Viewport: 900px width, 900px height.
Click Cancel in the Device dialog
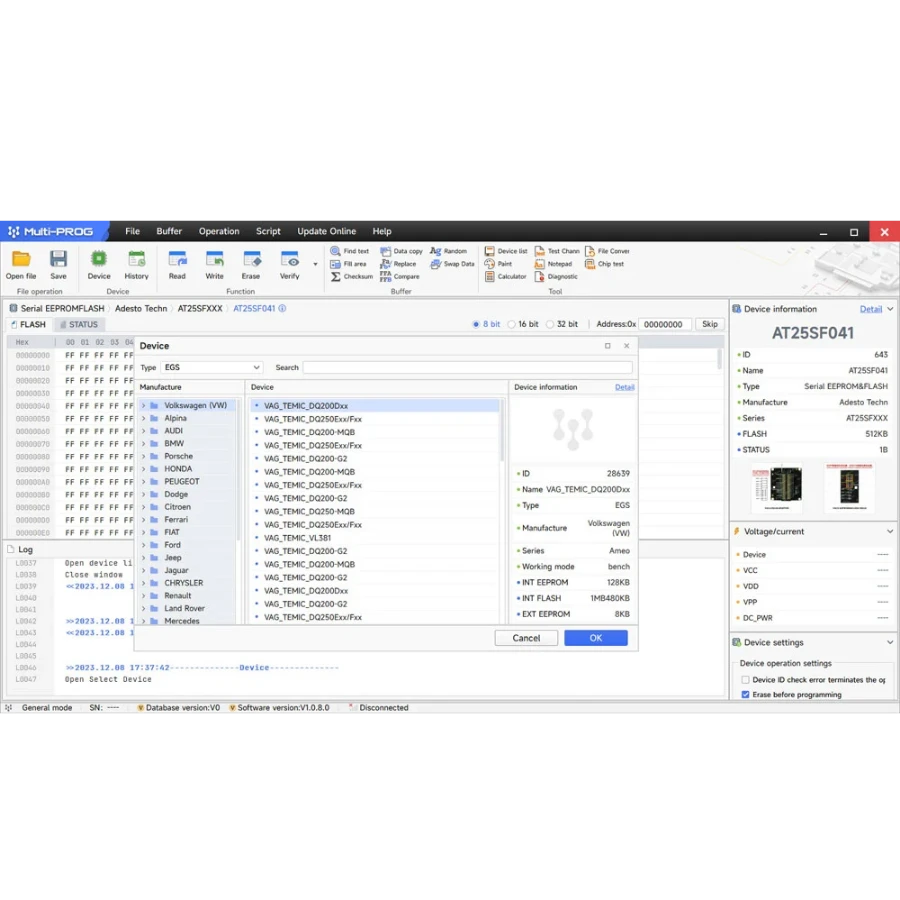526,638
